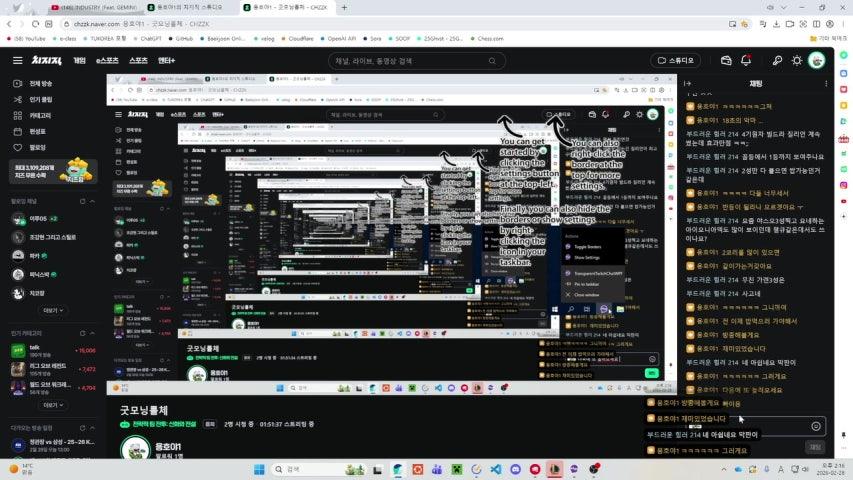
Task: Open the talk category
Action: click(53, 350)
